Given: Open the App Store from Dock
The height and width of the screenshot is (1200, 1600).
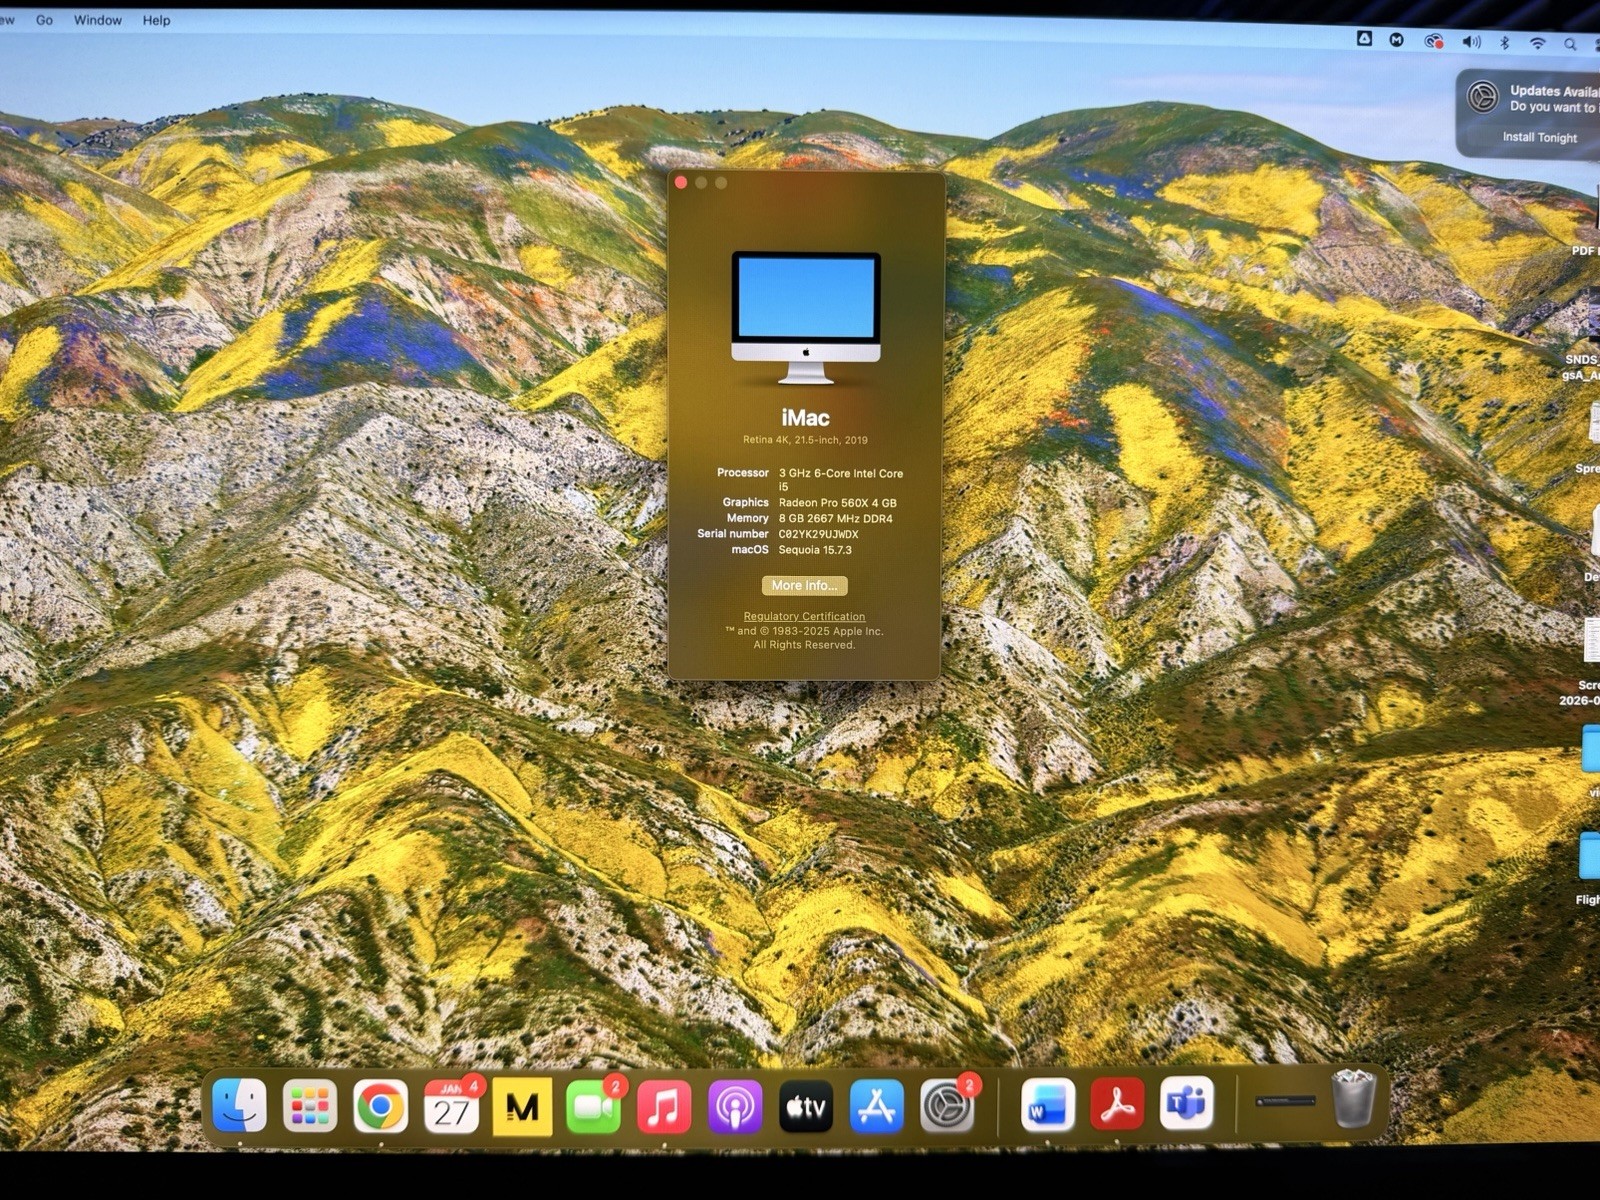Looking at the screenshot, I should [x=876, y=1106].
